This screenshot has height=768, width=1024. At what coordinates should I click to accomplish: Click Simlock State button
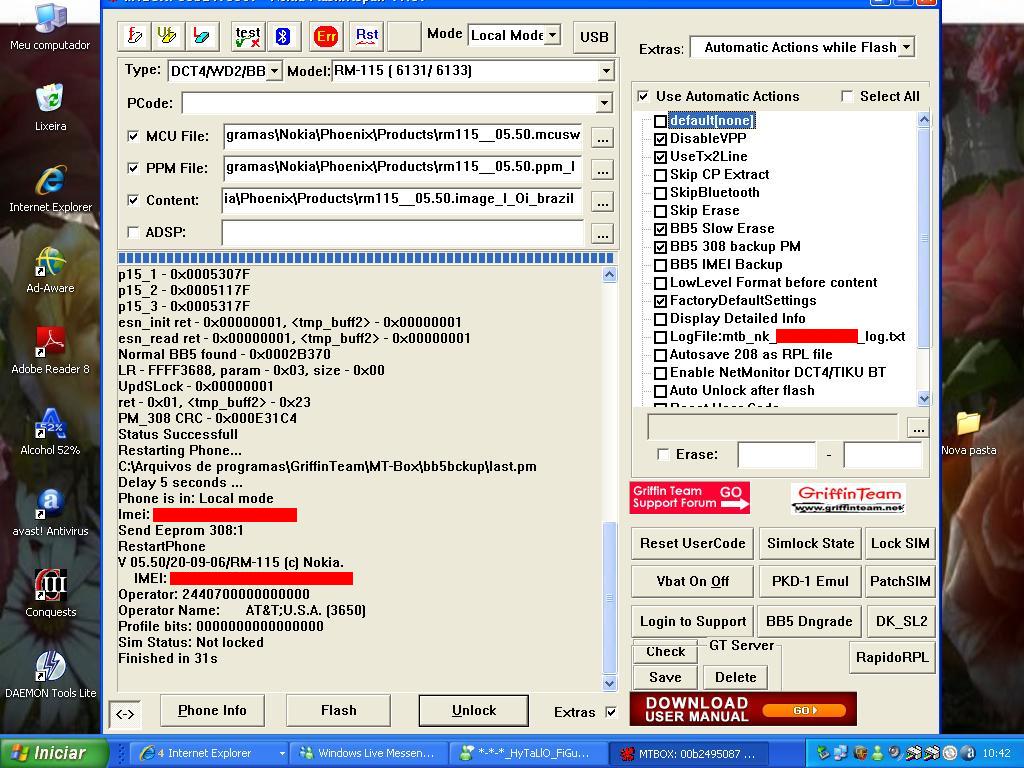810,543
